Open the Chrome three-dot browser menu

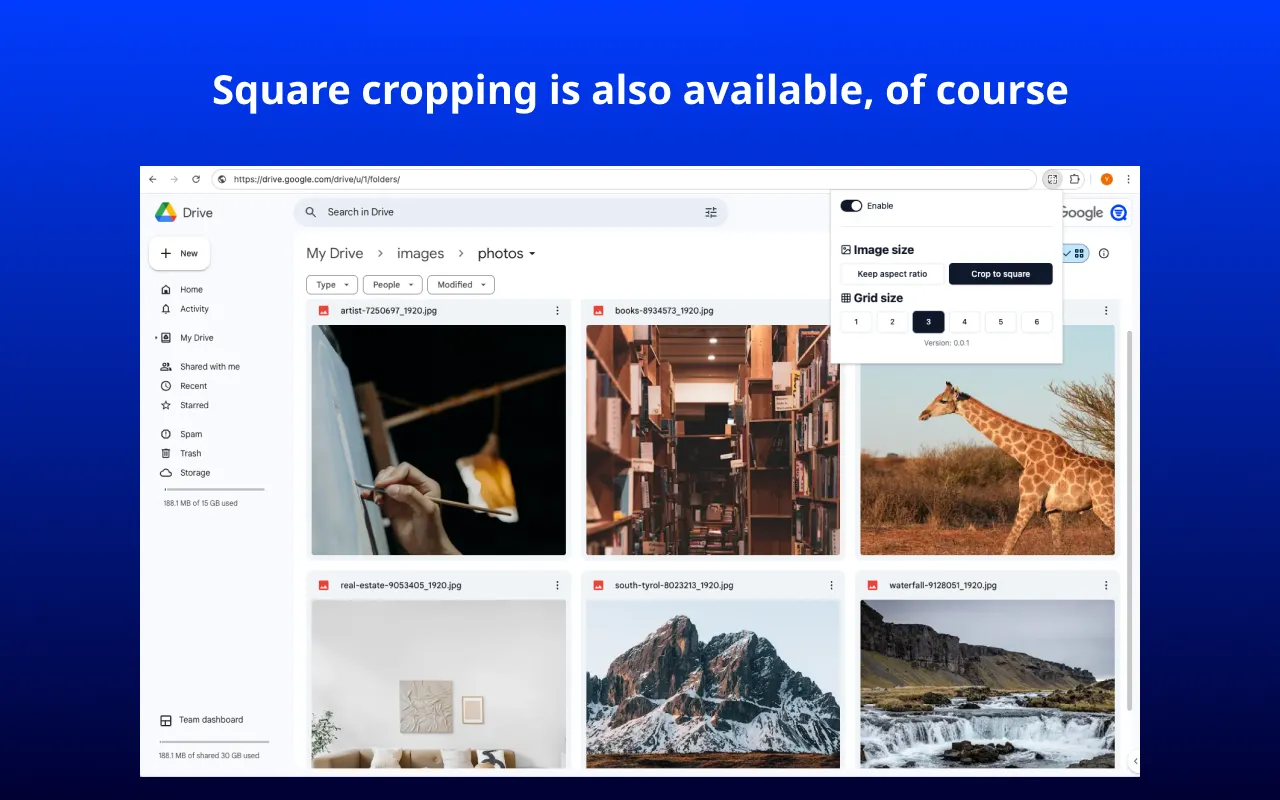click(1128, 179)
